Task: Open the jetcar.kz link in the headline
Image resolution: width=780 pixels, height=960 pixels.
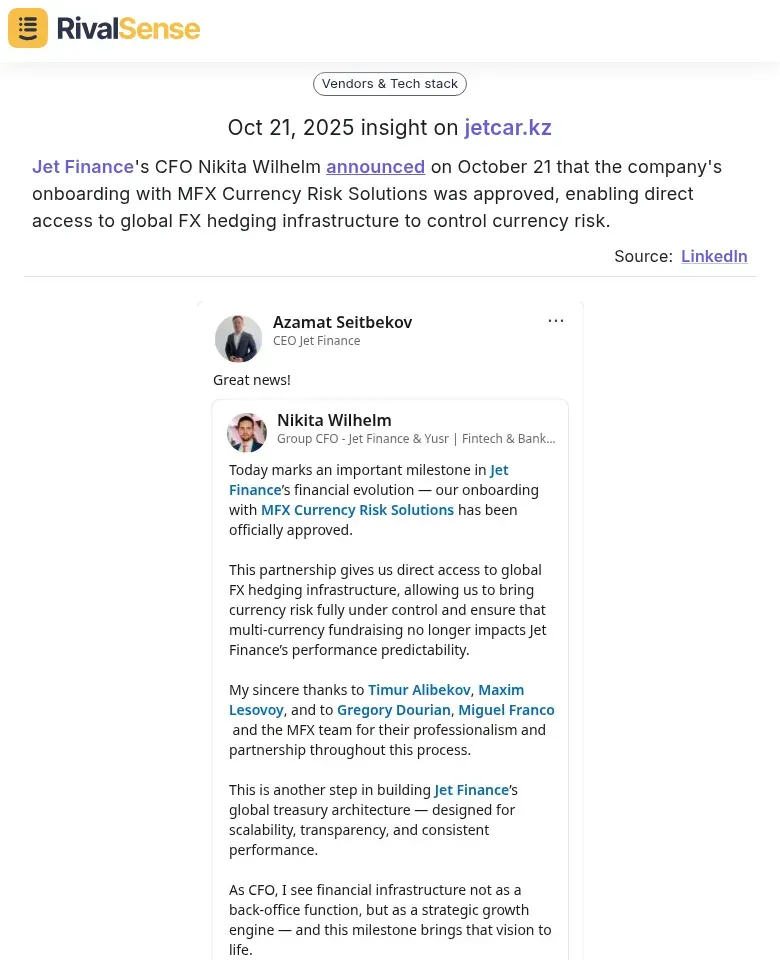Action: point(508,127)
